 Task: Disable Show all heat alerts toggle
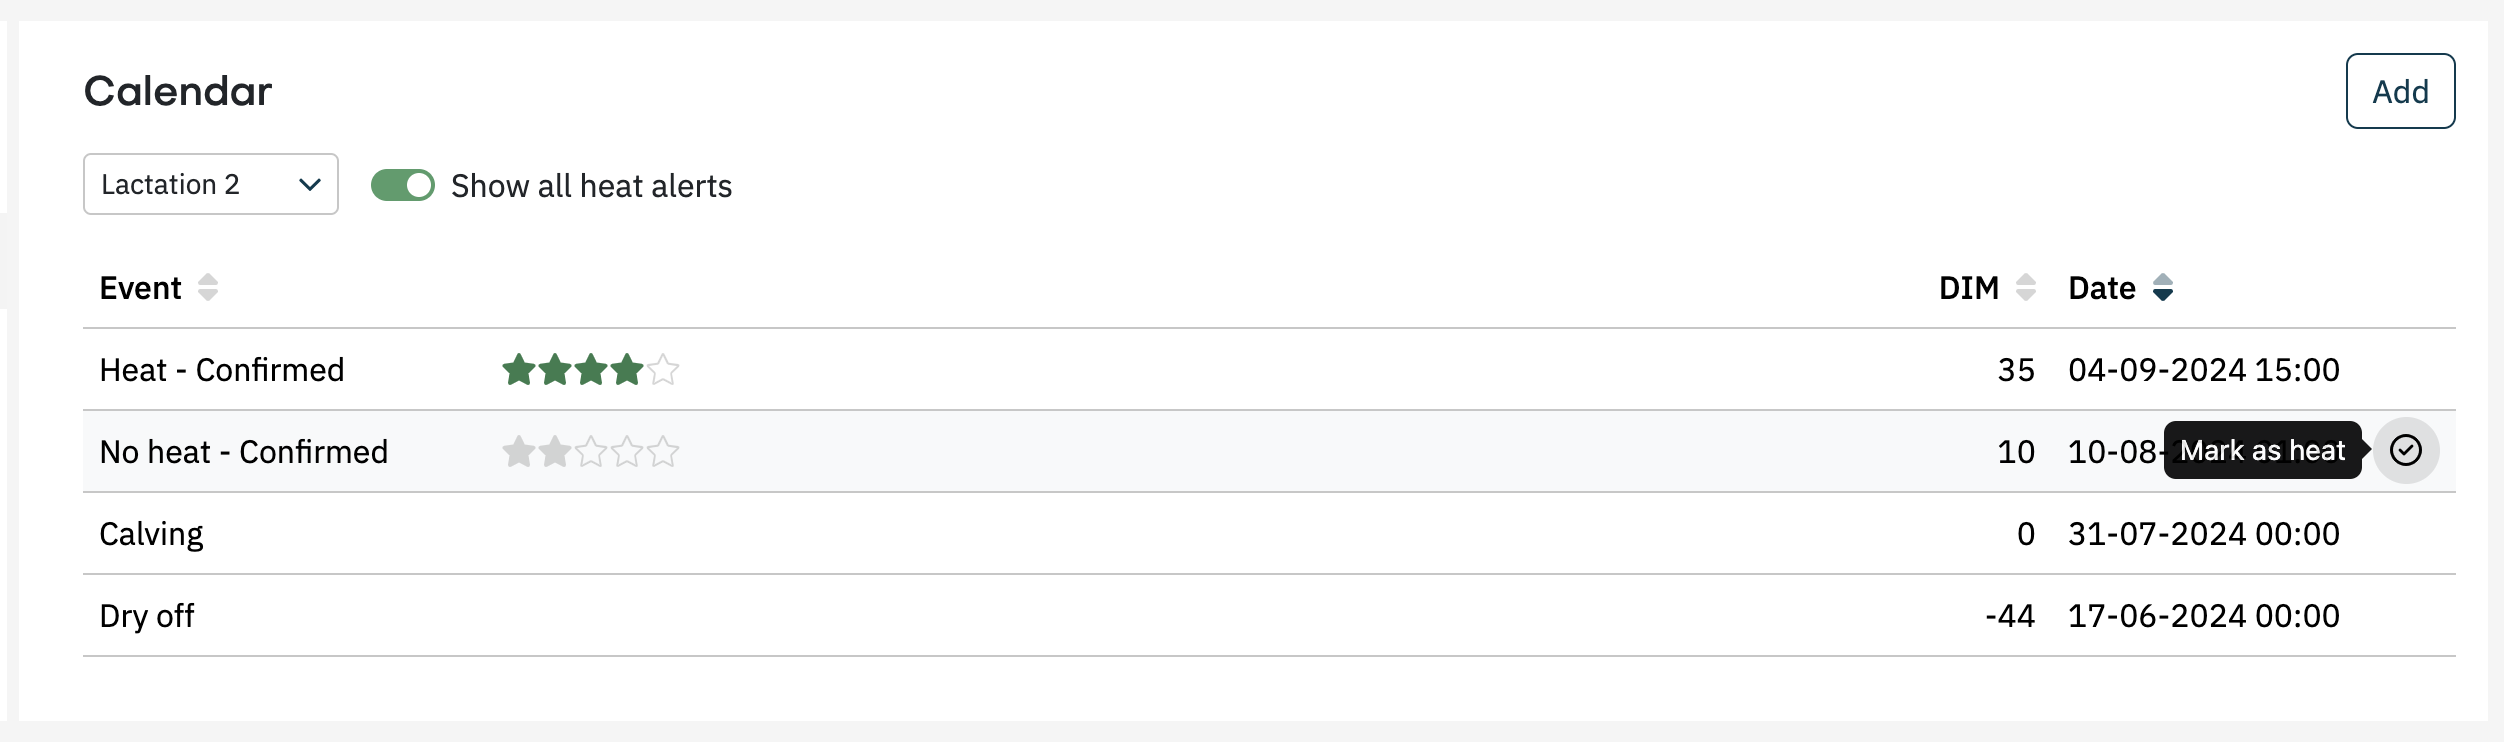tap(403, 186)
